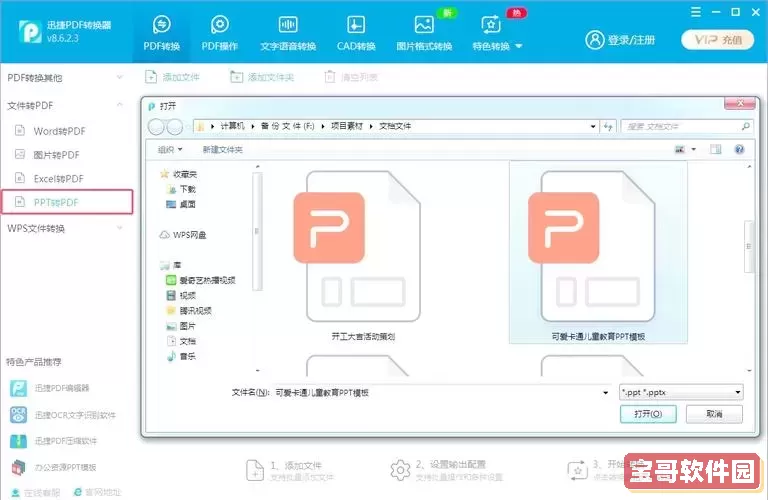Select WPS网盘 in the navigation tree
The width and height of the screenshot is (768, 500).
pyautogui.click(x=183, y=235)
